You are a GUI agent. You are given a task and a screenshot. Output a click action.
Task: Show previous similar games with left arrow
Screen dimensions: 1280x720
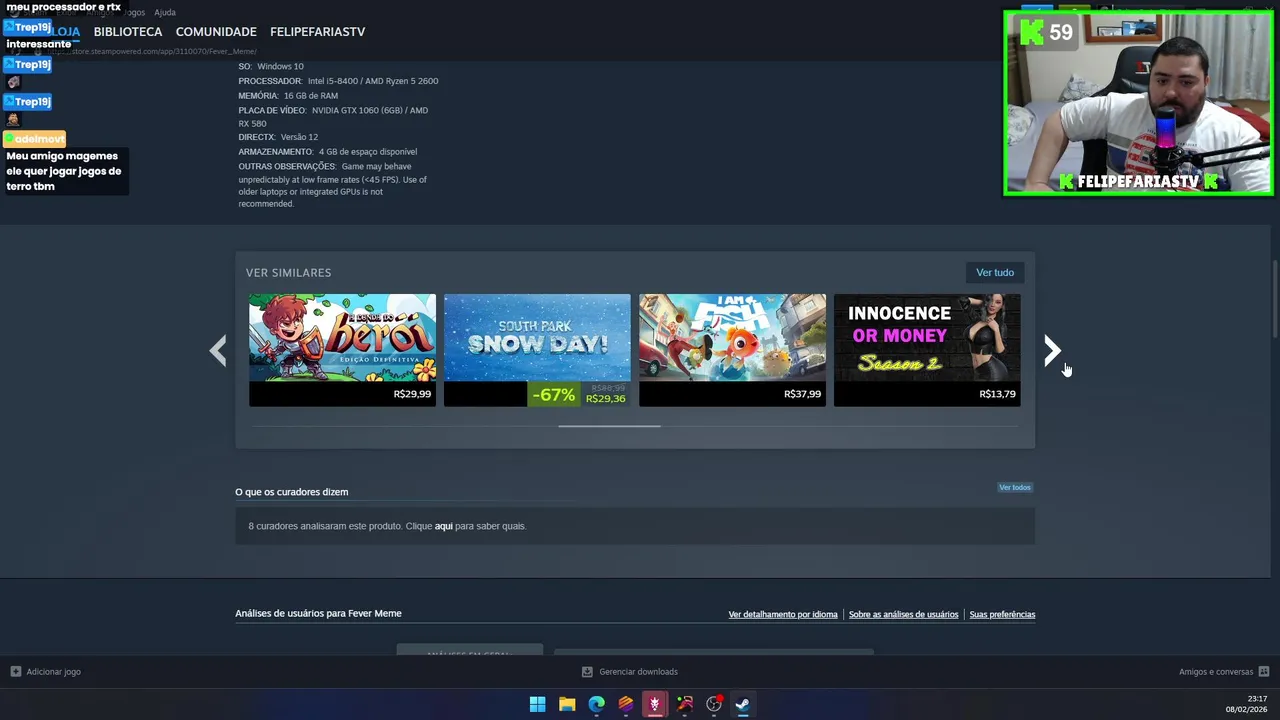pyautogui.click(x=218, y=350)
